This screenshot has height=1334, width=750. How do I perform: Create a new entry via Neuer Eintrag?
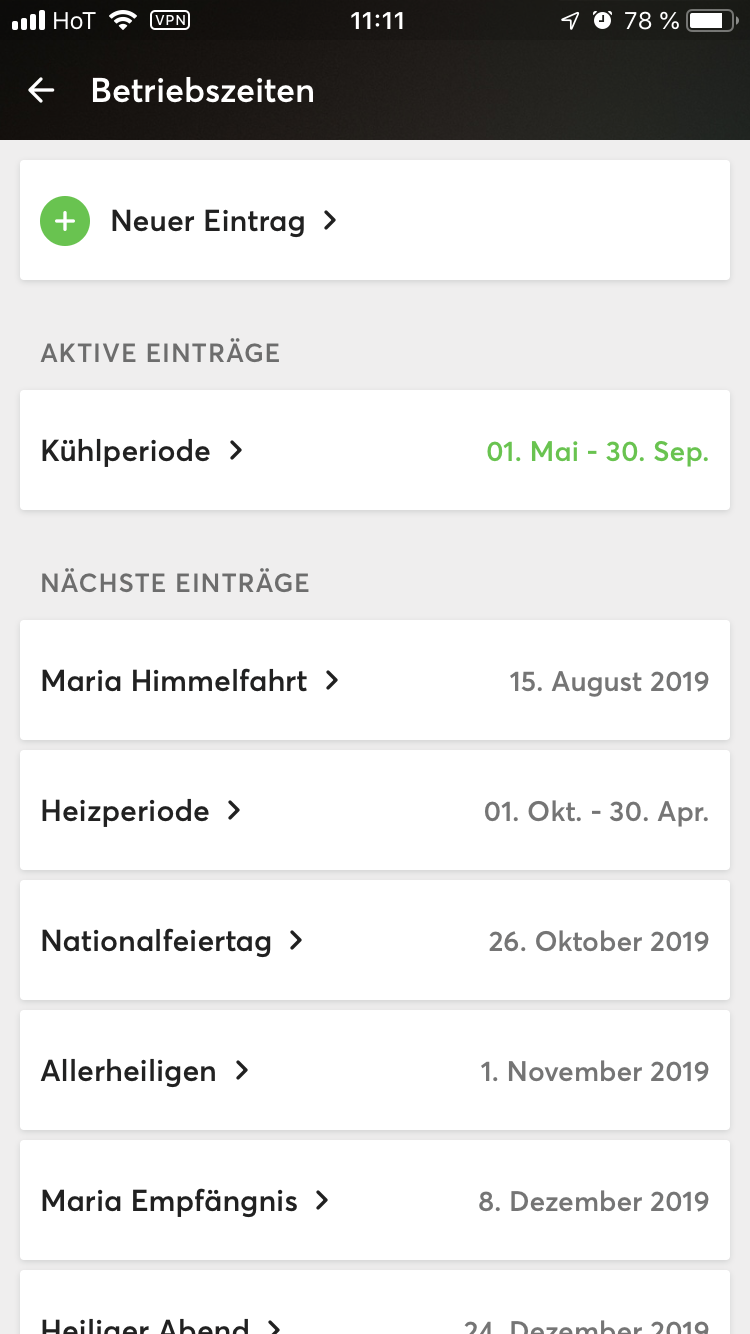click(x=208, y=221)
